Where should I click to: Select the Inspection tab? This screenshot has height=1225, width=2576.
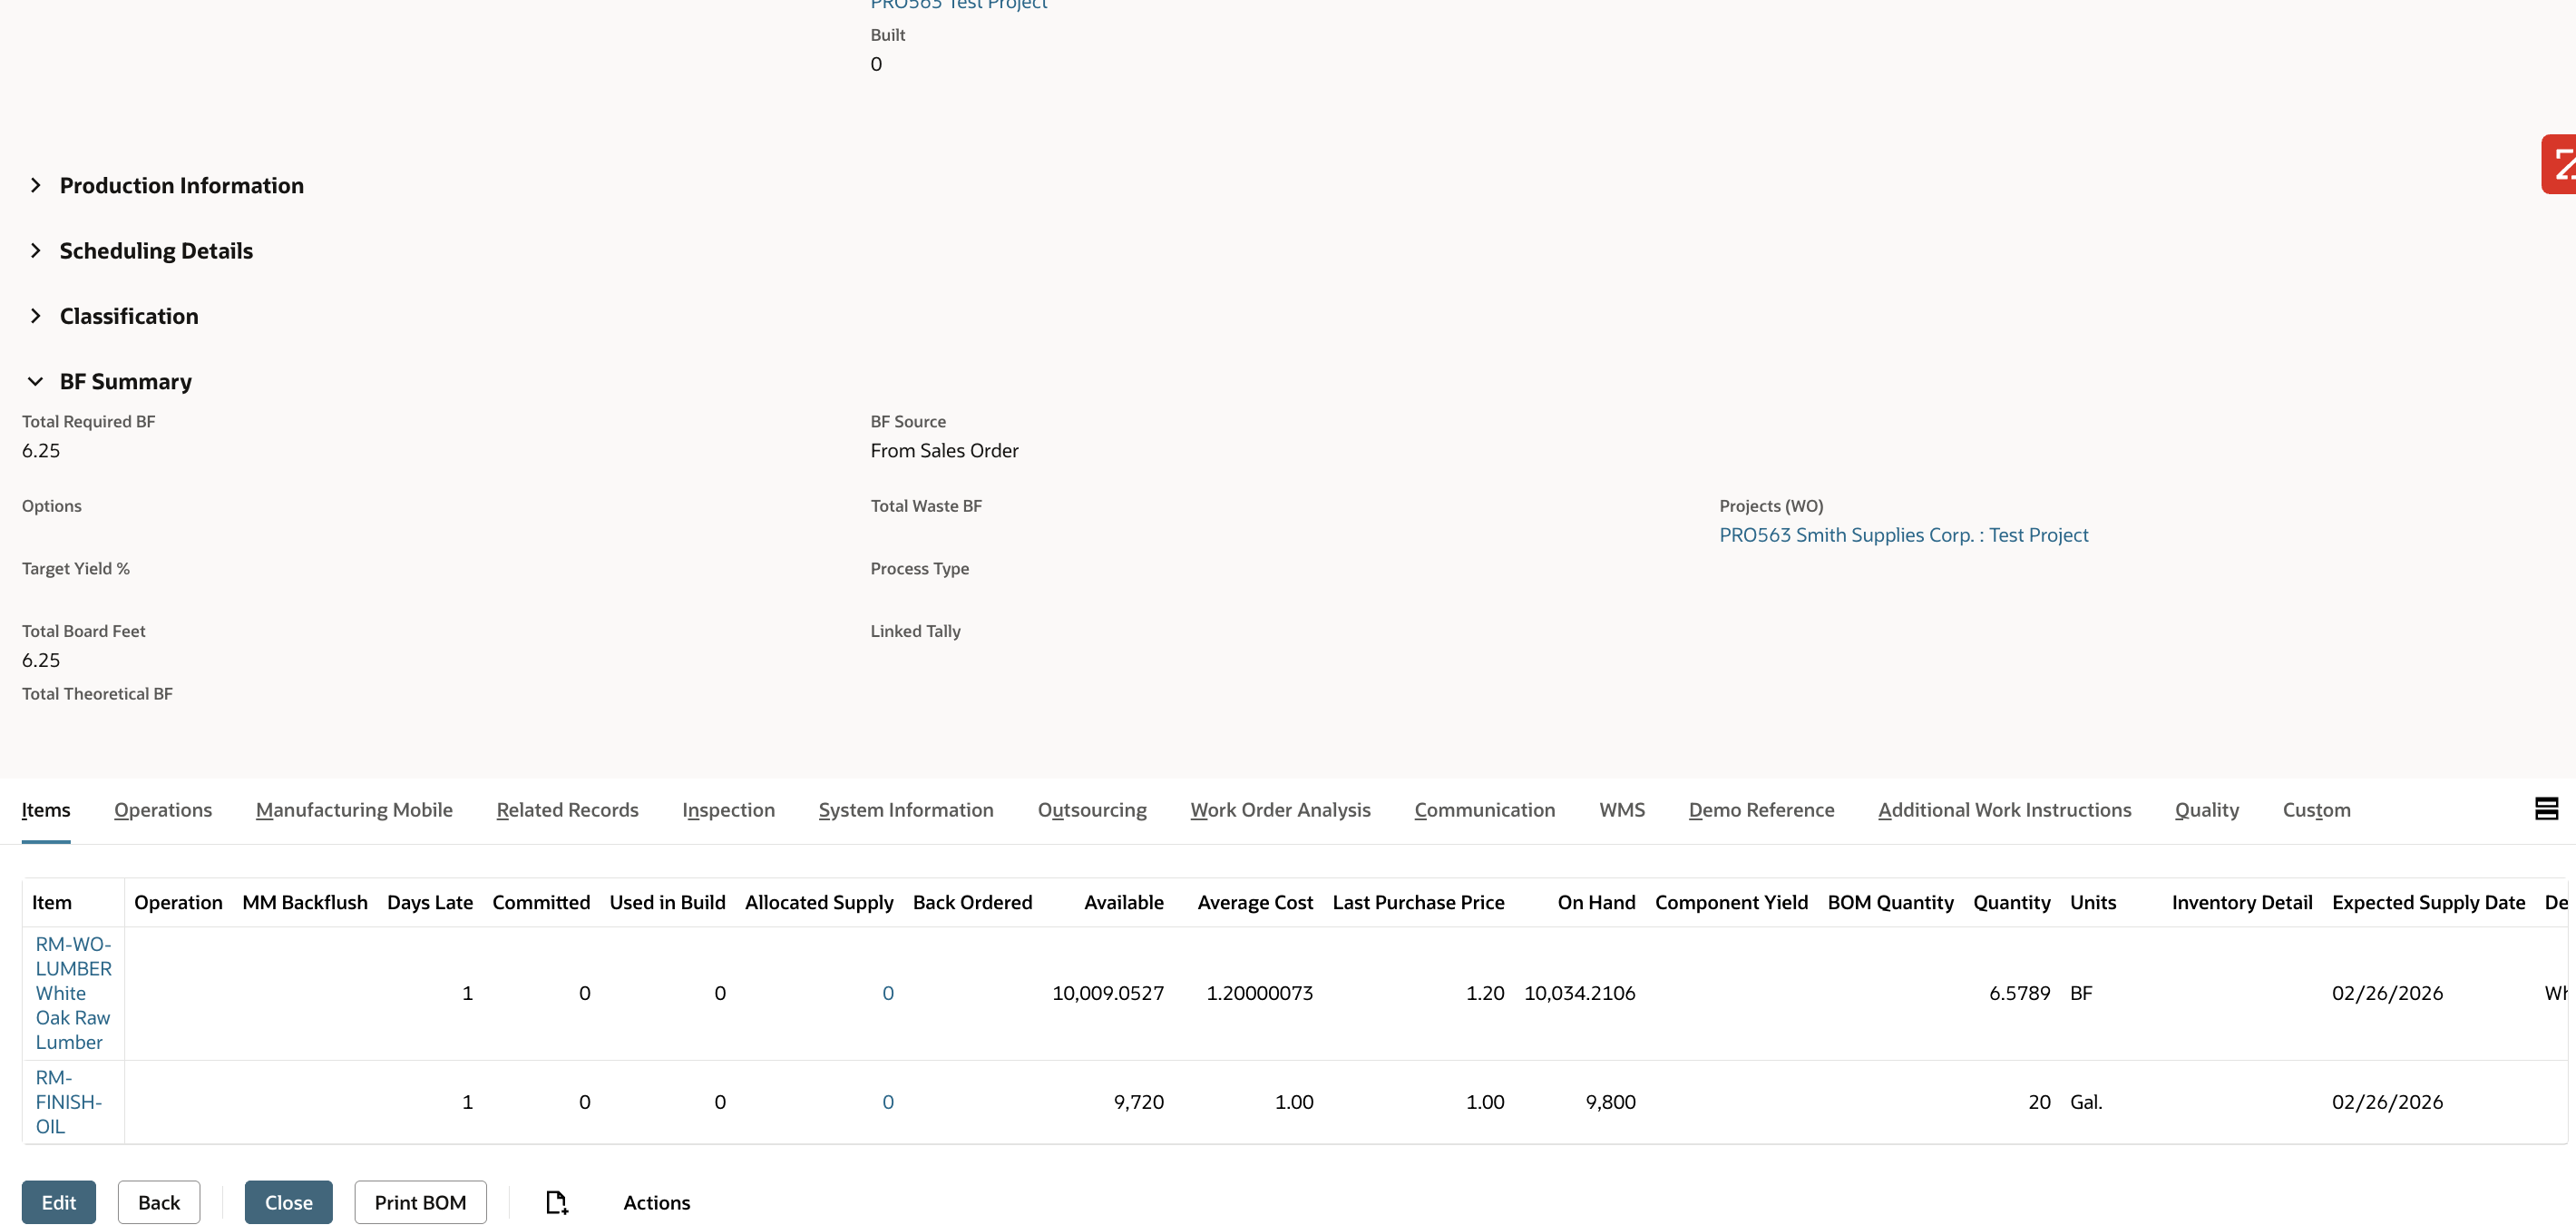[x=728, y=810]
